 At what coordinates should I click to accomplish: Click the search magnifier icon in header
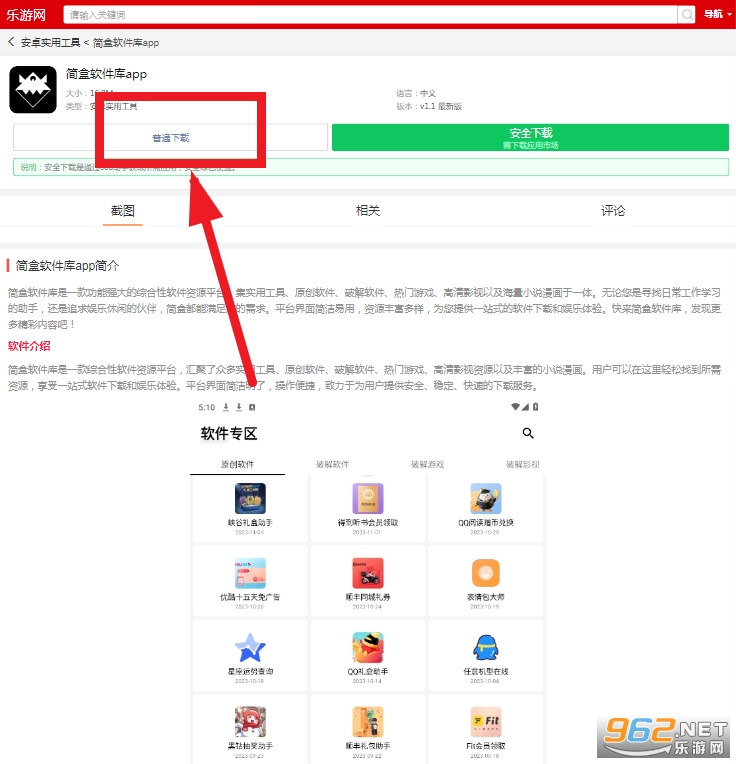pos(687,15)
